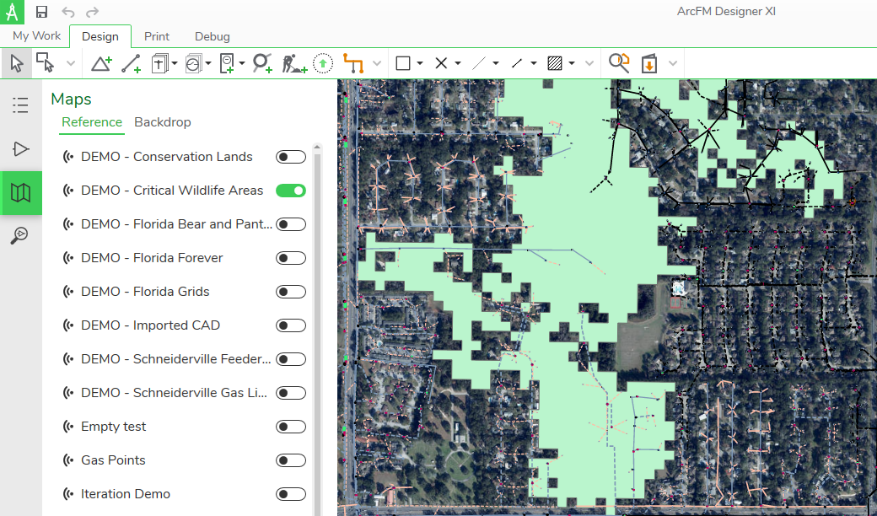Open the My Work tab
The height and width of the screenshot is (516, 877).
pyautogui.click(x=36, y=36)
